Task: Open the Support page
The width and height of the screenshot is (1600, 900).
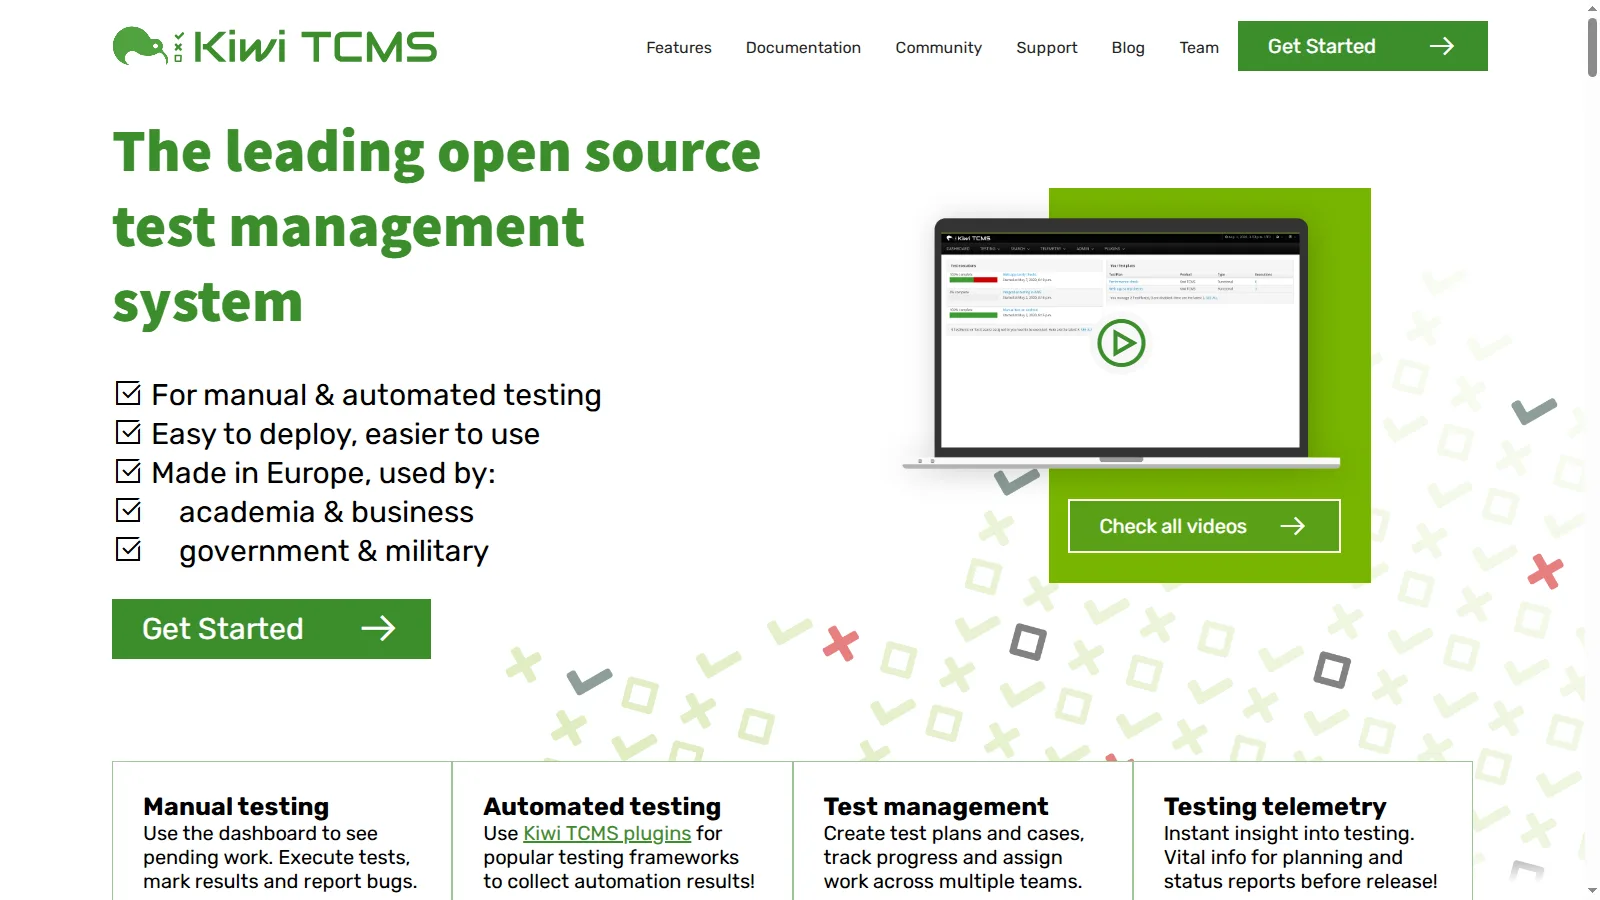Action: click(x=1046, y=47)
